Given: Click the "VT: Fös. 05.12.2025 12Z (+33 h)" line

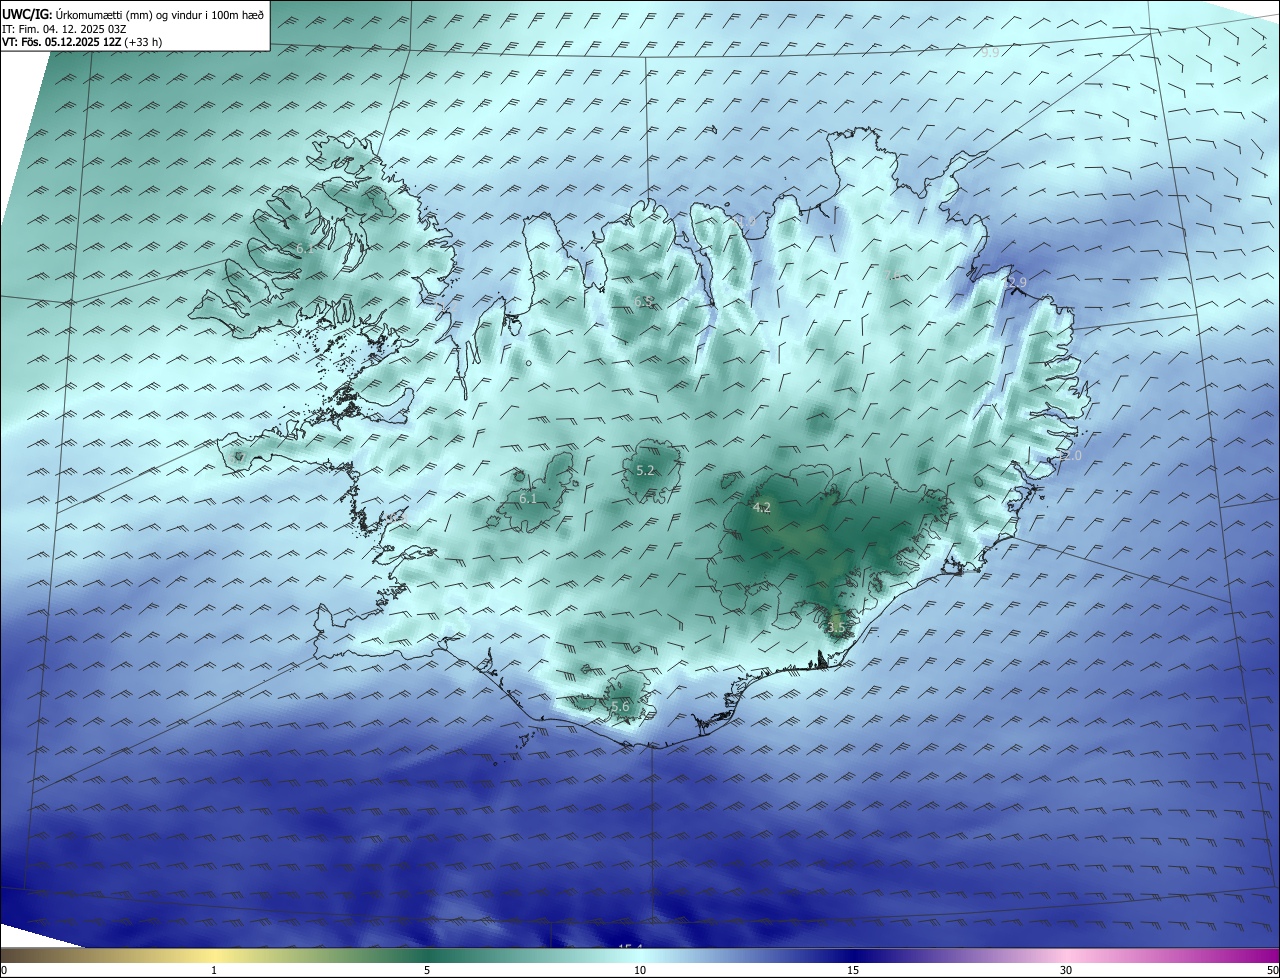Looking at the screenshot, I should point(82,42).
